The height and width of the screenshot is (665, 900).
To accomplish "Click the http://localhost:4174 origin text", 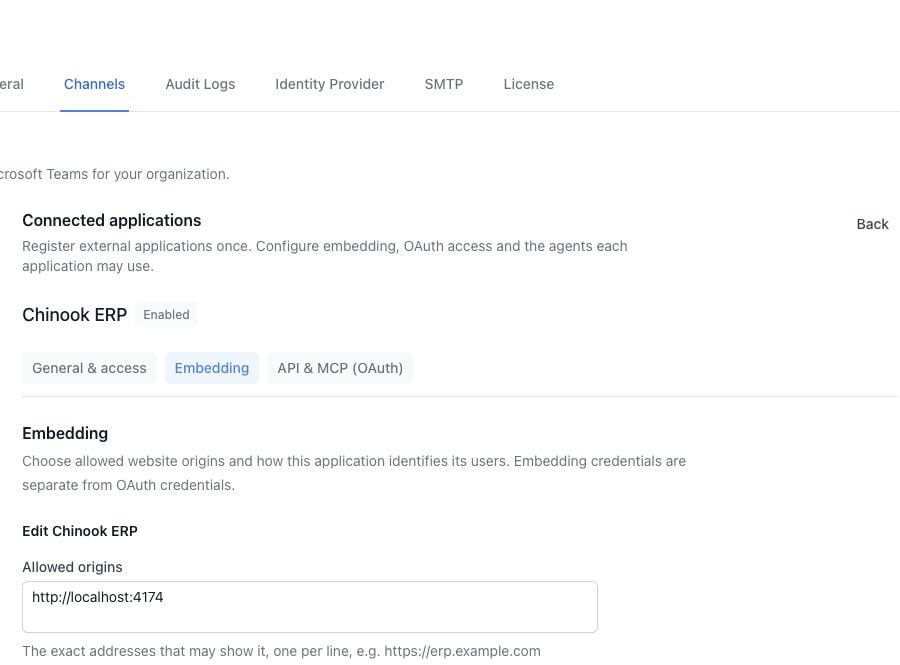I will coord(98,597).
